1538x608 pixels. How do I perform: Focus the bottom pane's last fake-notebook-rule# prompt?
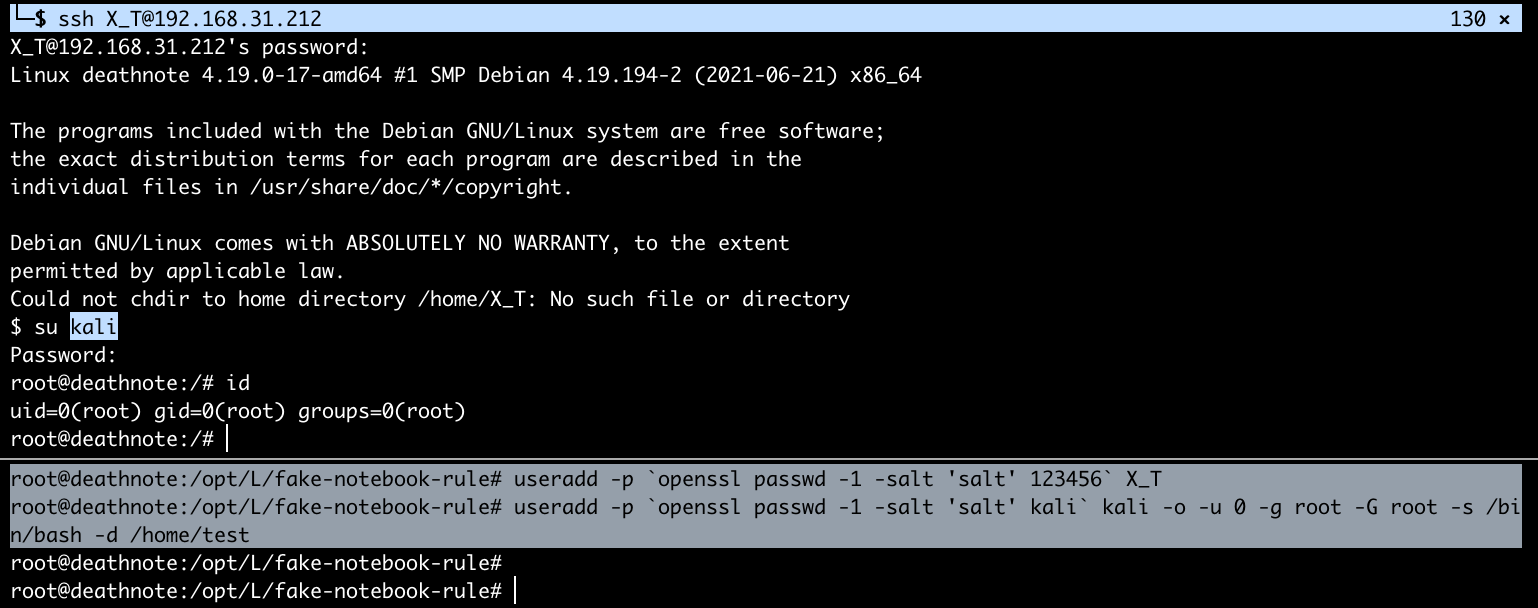[514, 591]
